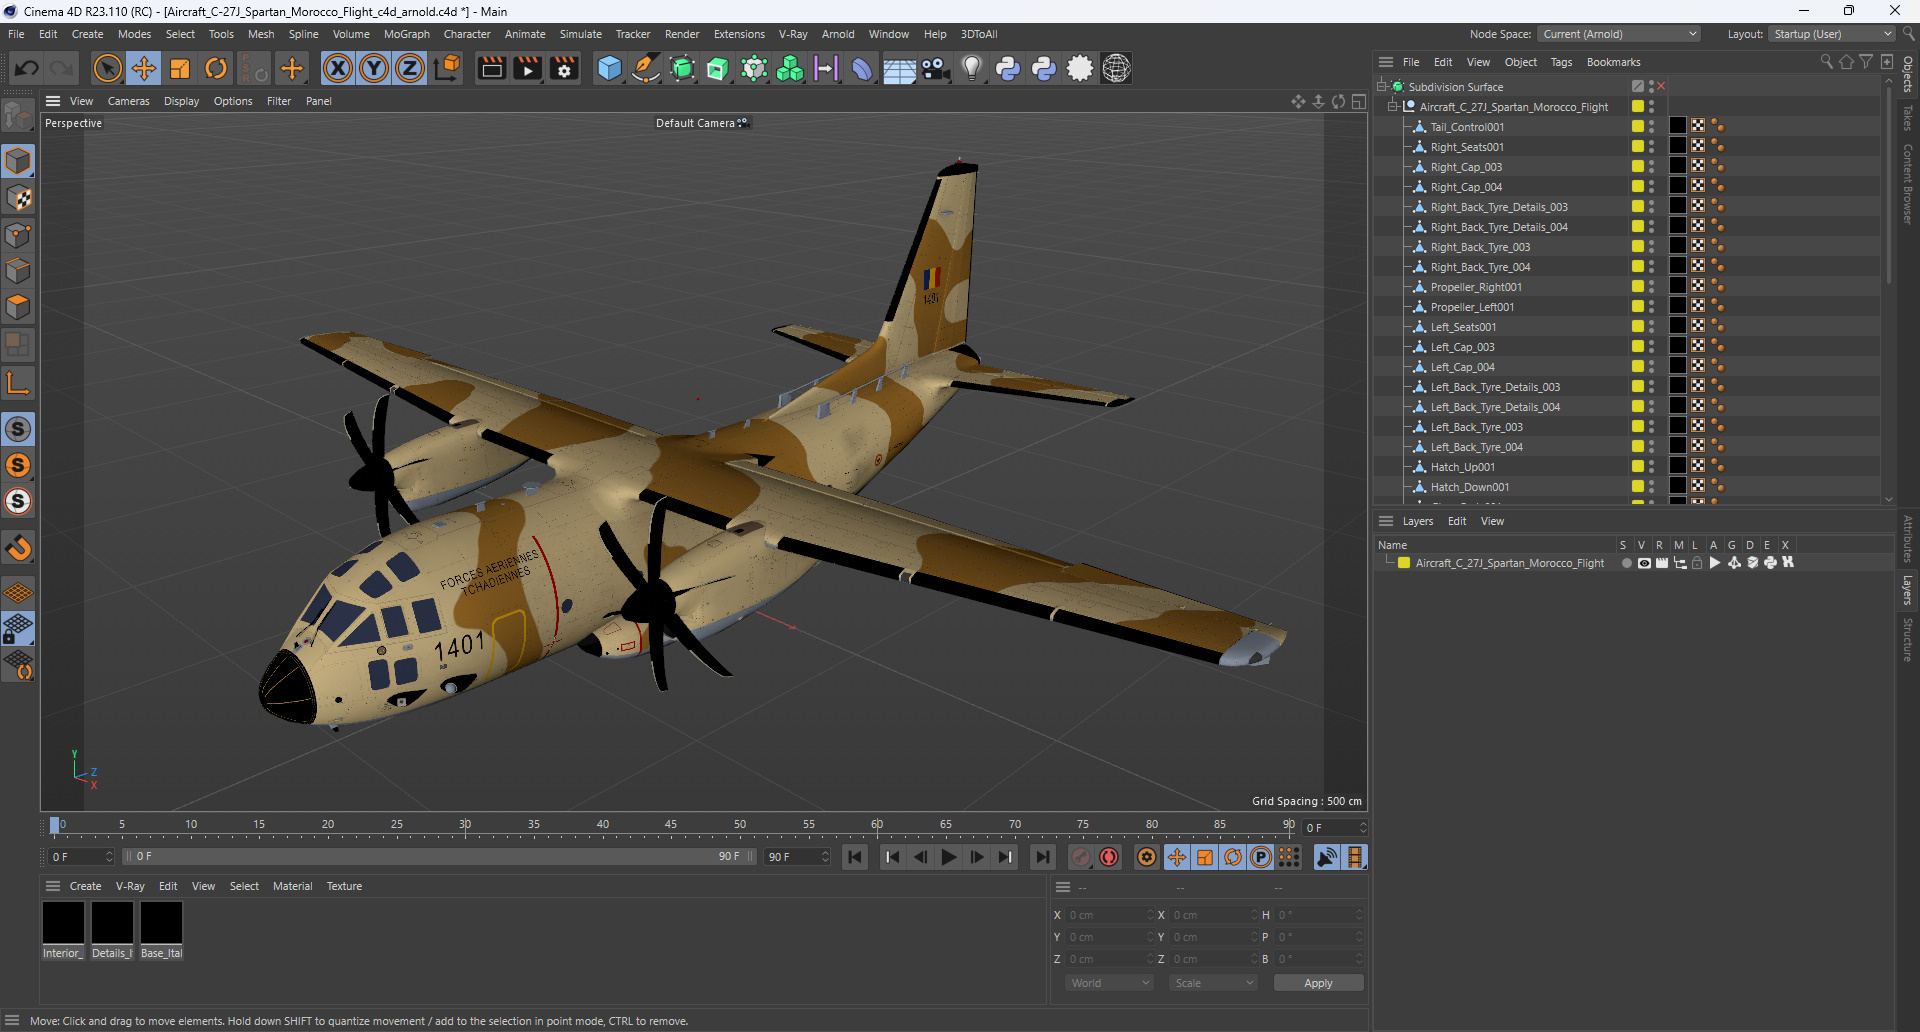The width and height of the screenshot is (1920, 1032).
Task: Toggle X axis lock
Action: coord(338,68)
